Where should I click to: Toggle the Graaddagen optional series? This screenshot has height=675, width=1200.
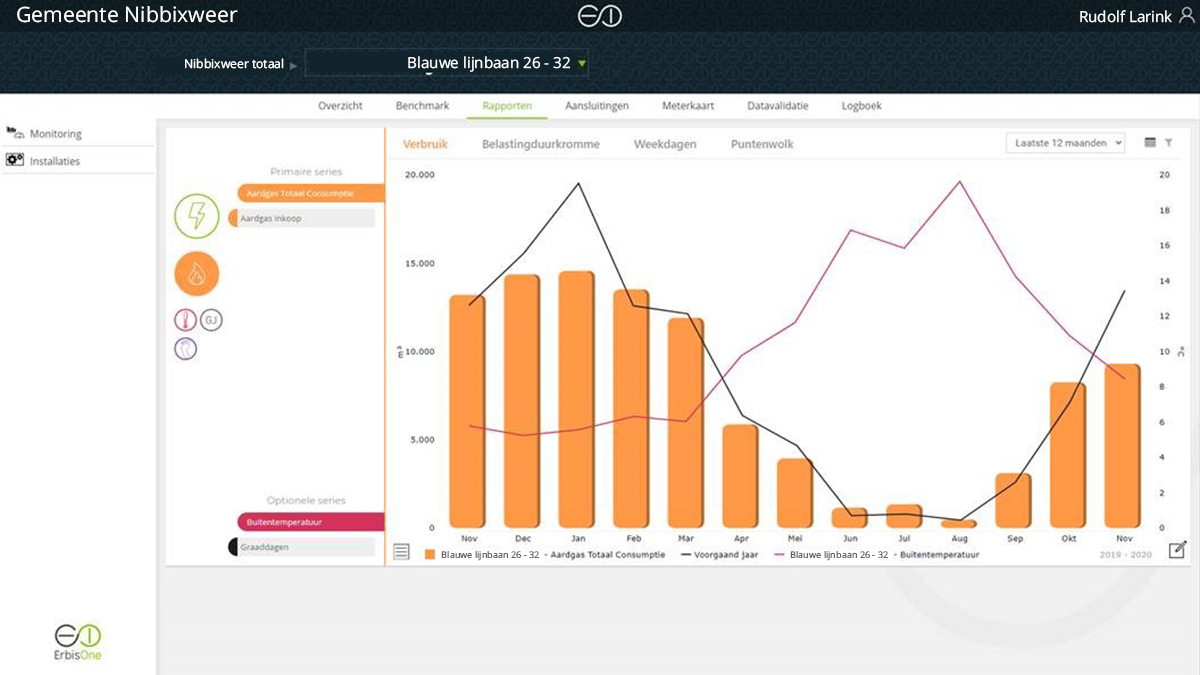pyautogui.click(x=302, y=547)
